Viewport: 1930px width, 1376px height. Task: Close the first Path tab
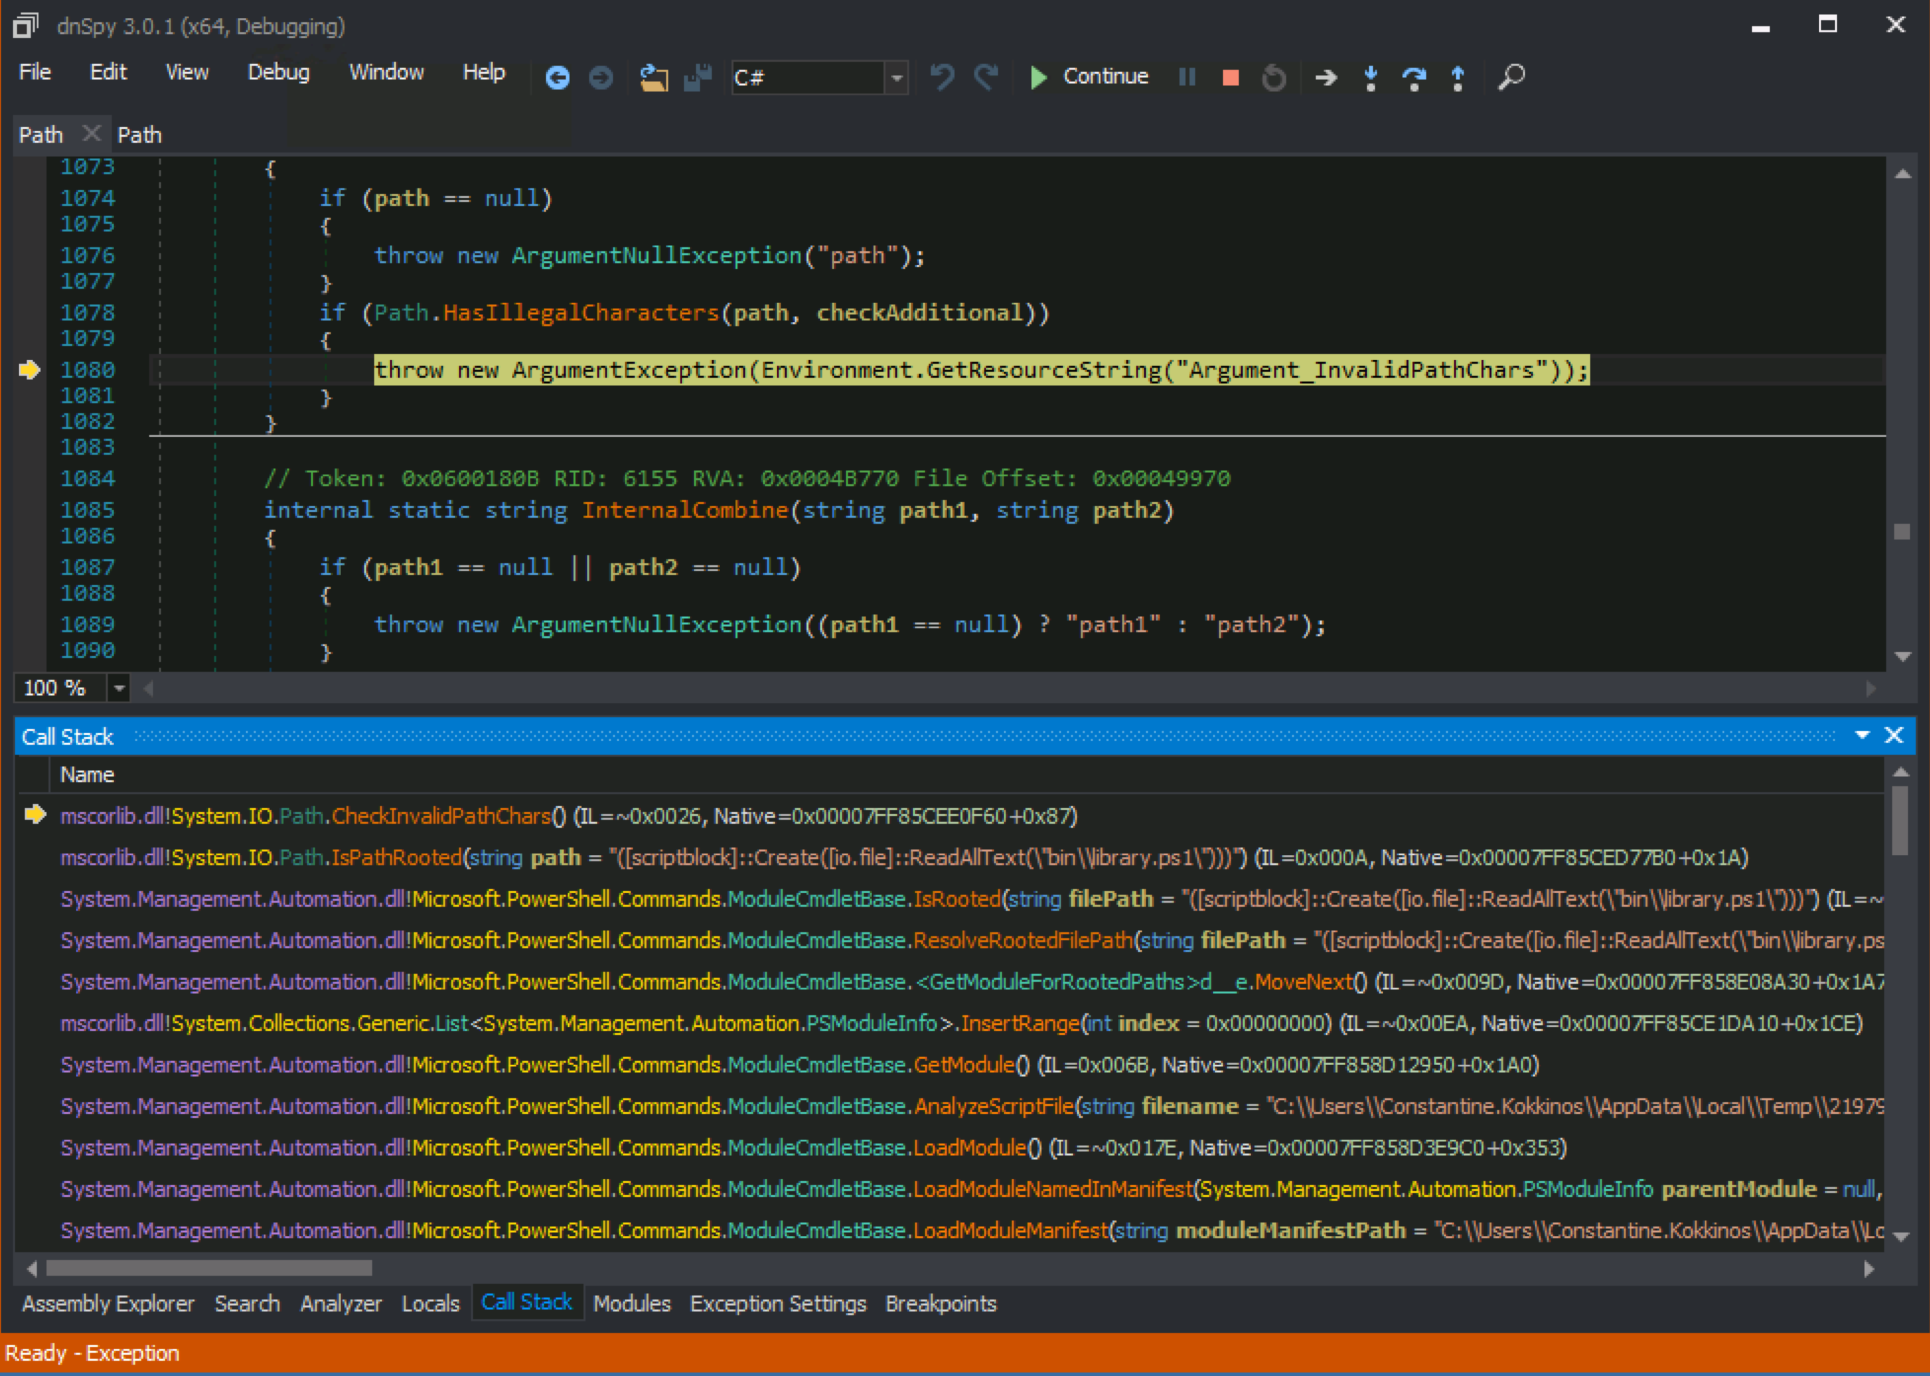pos(91,133)
